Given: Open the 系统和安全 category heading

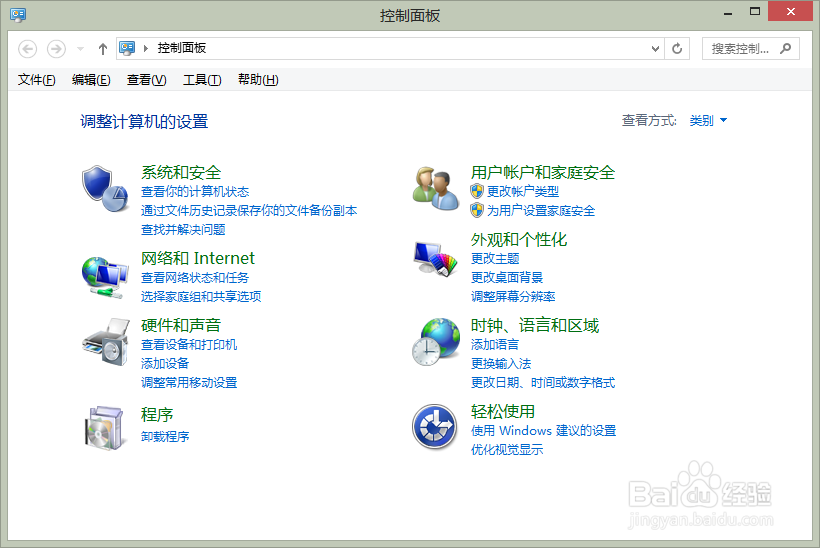Looking at the screenshot, I should pyautogui.click(x=181, y=173).
